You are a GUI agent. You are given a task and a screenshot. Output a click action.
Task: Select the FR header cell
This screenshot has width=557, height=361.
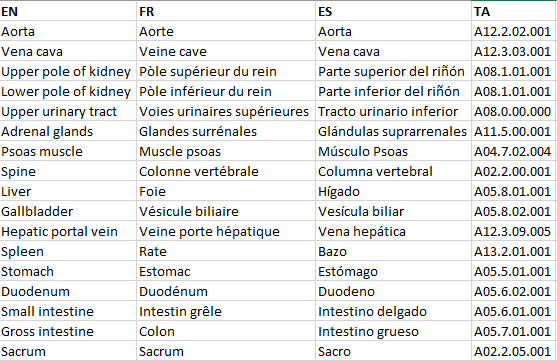tap(226, 11)
